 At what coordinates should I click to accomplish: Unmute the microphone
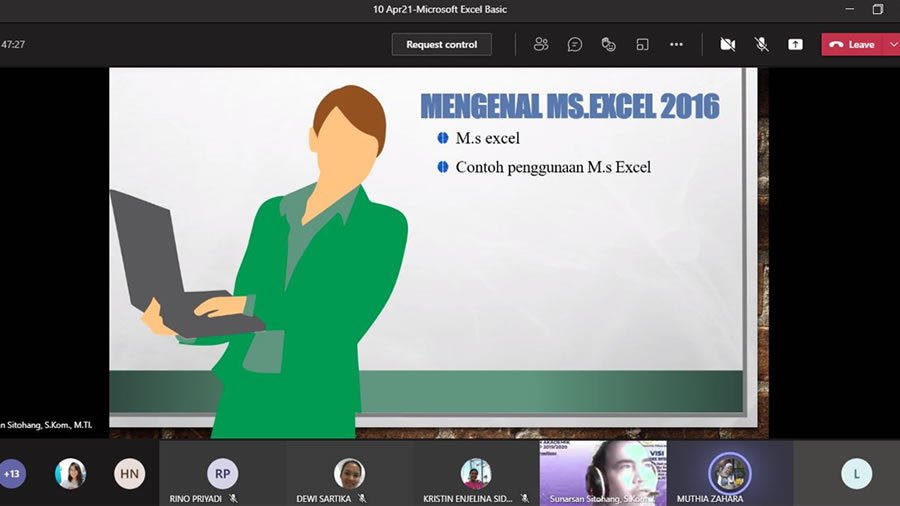tap(761, 44)
